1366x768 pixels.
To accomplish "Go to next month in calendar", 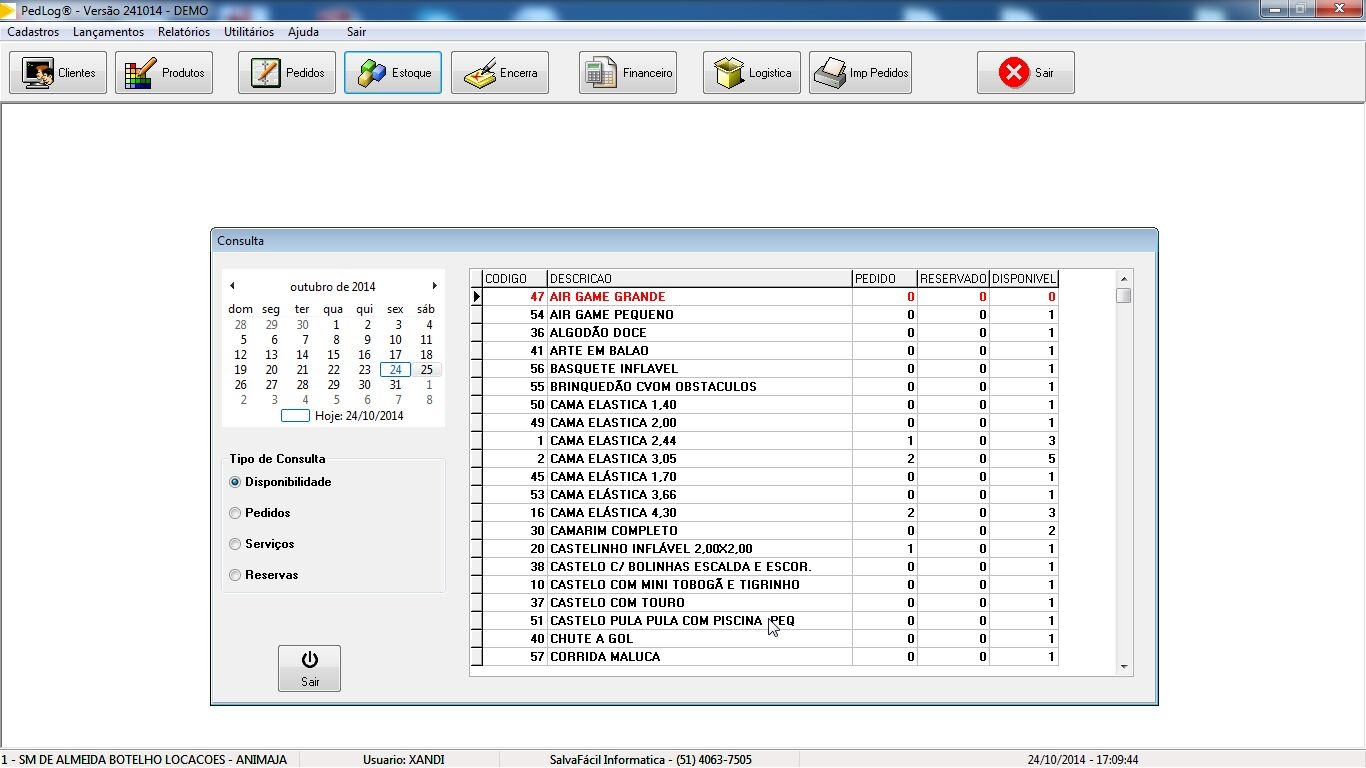I will pos(434,286).
